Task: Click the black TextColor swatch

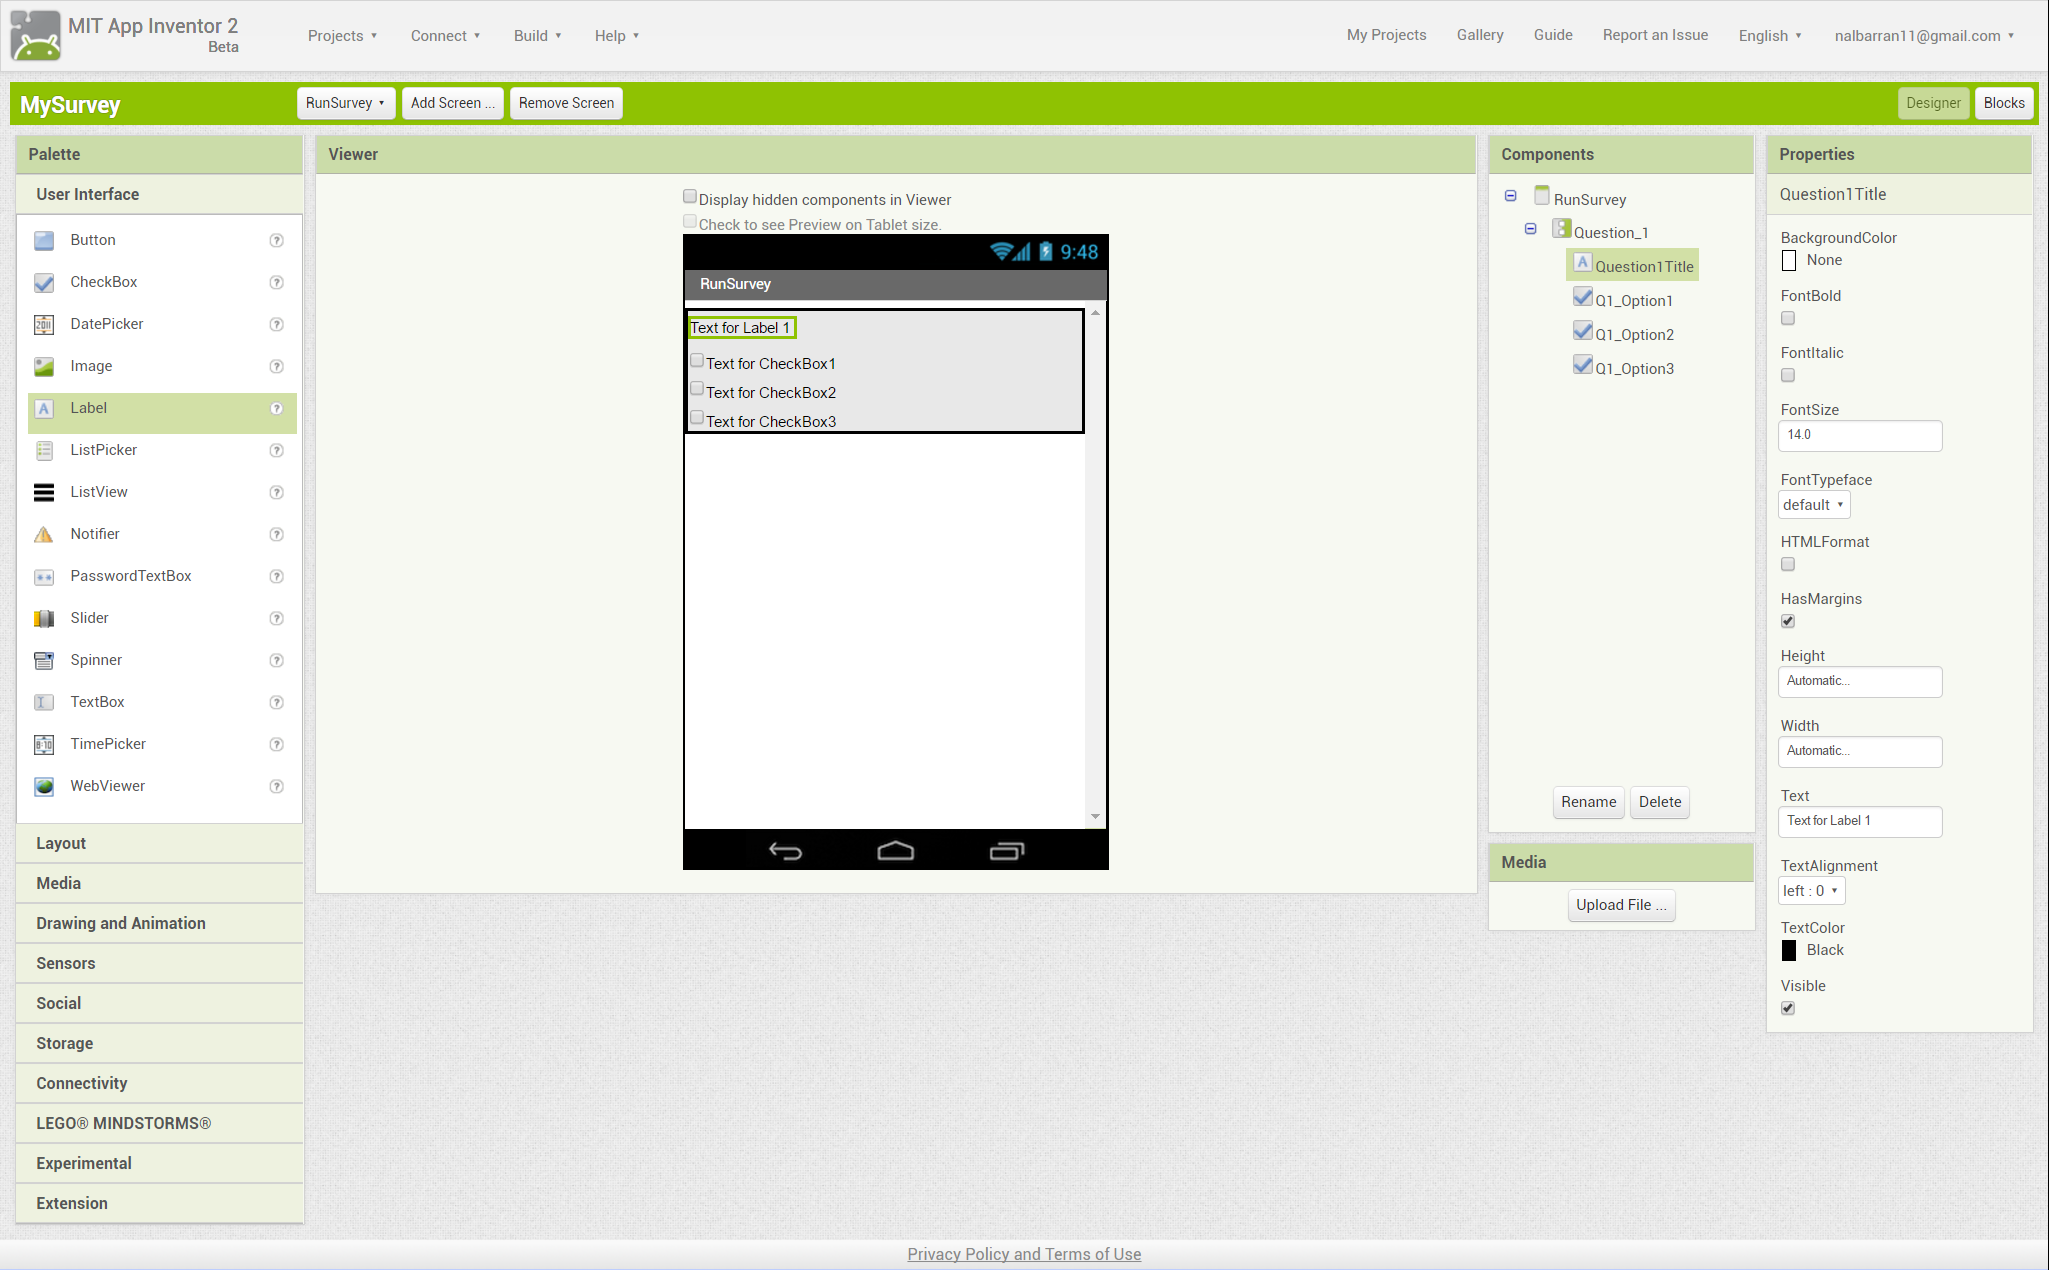Action: [x=1789, y=950]
